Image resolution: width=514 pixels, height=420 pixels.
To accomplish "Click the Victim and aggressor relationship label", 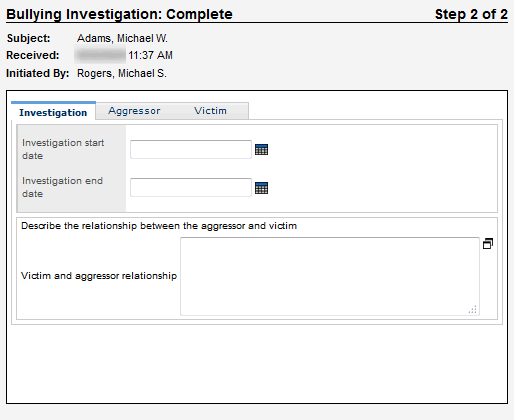I will tap(99, 276).
